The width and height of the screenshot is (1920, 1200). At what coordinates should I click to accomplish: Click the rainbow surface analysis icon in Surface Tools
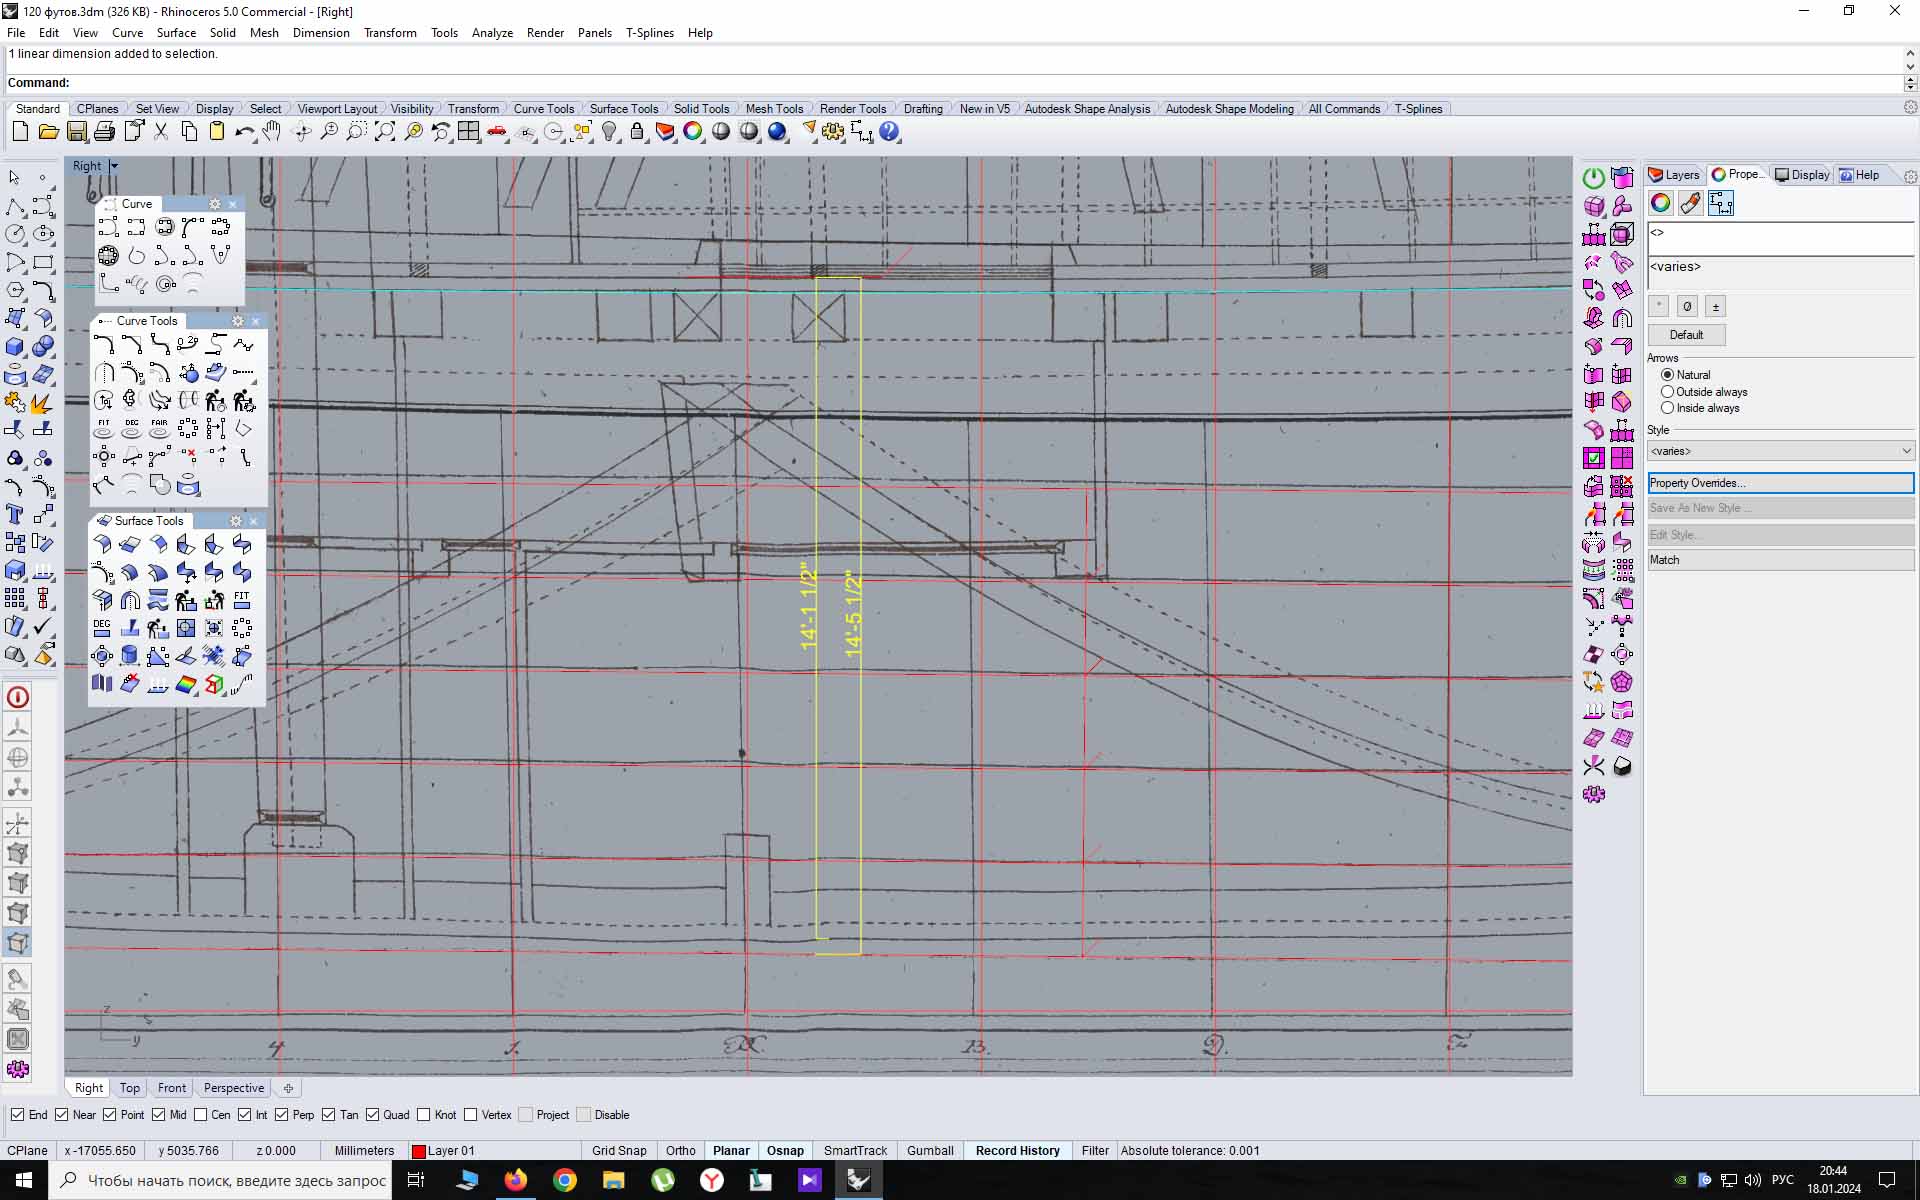click(186, 684)
